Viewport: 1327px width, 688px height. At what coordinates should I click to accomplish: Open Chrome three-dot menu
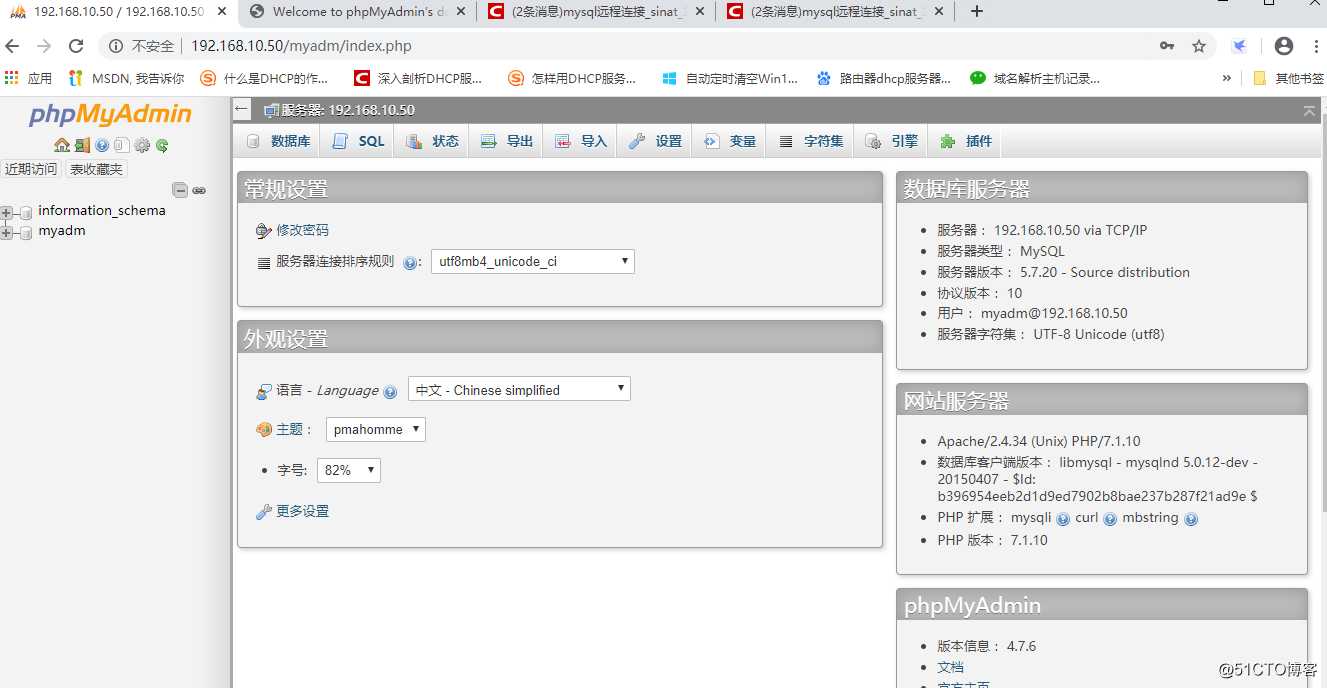click(1314, 46)
